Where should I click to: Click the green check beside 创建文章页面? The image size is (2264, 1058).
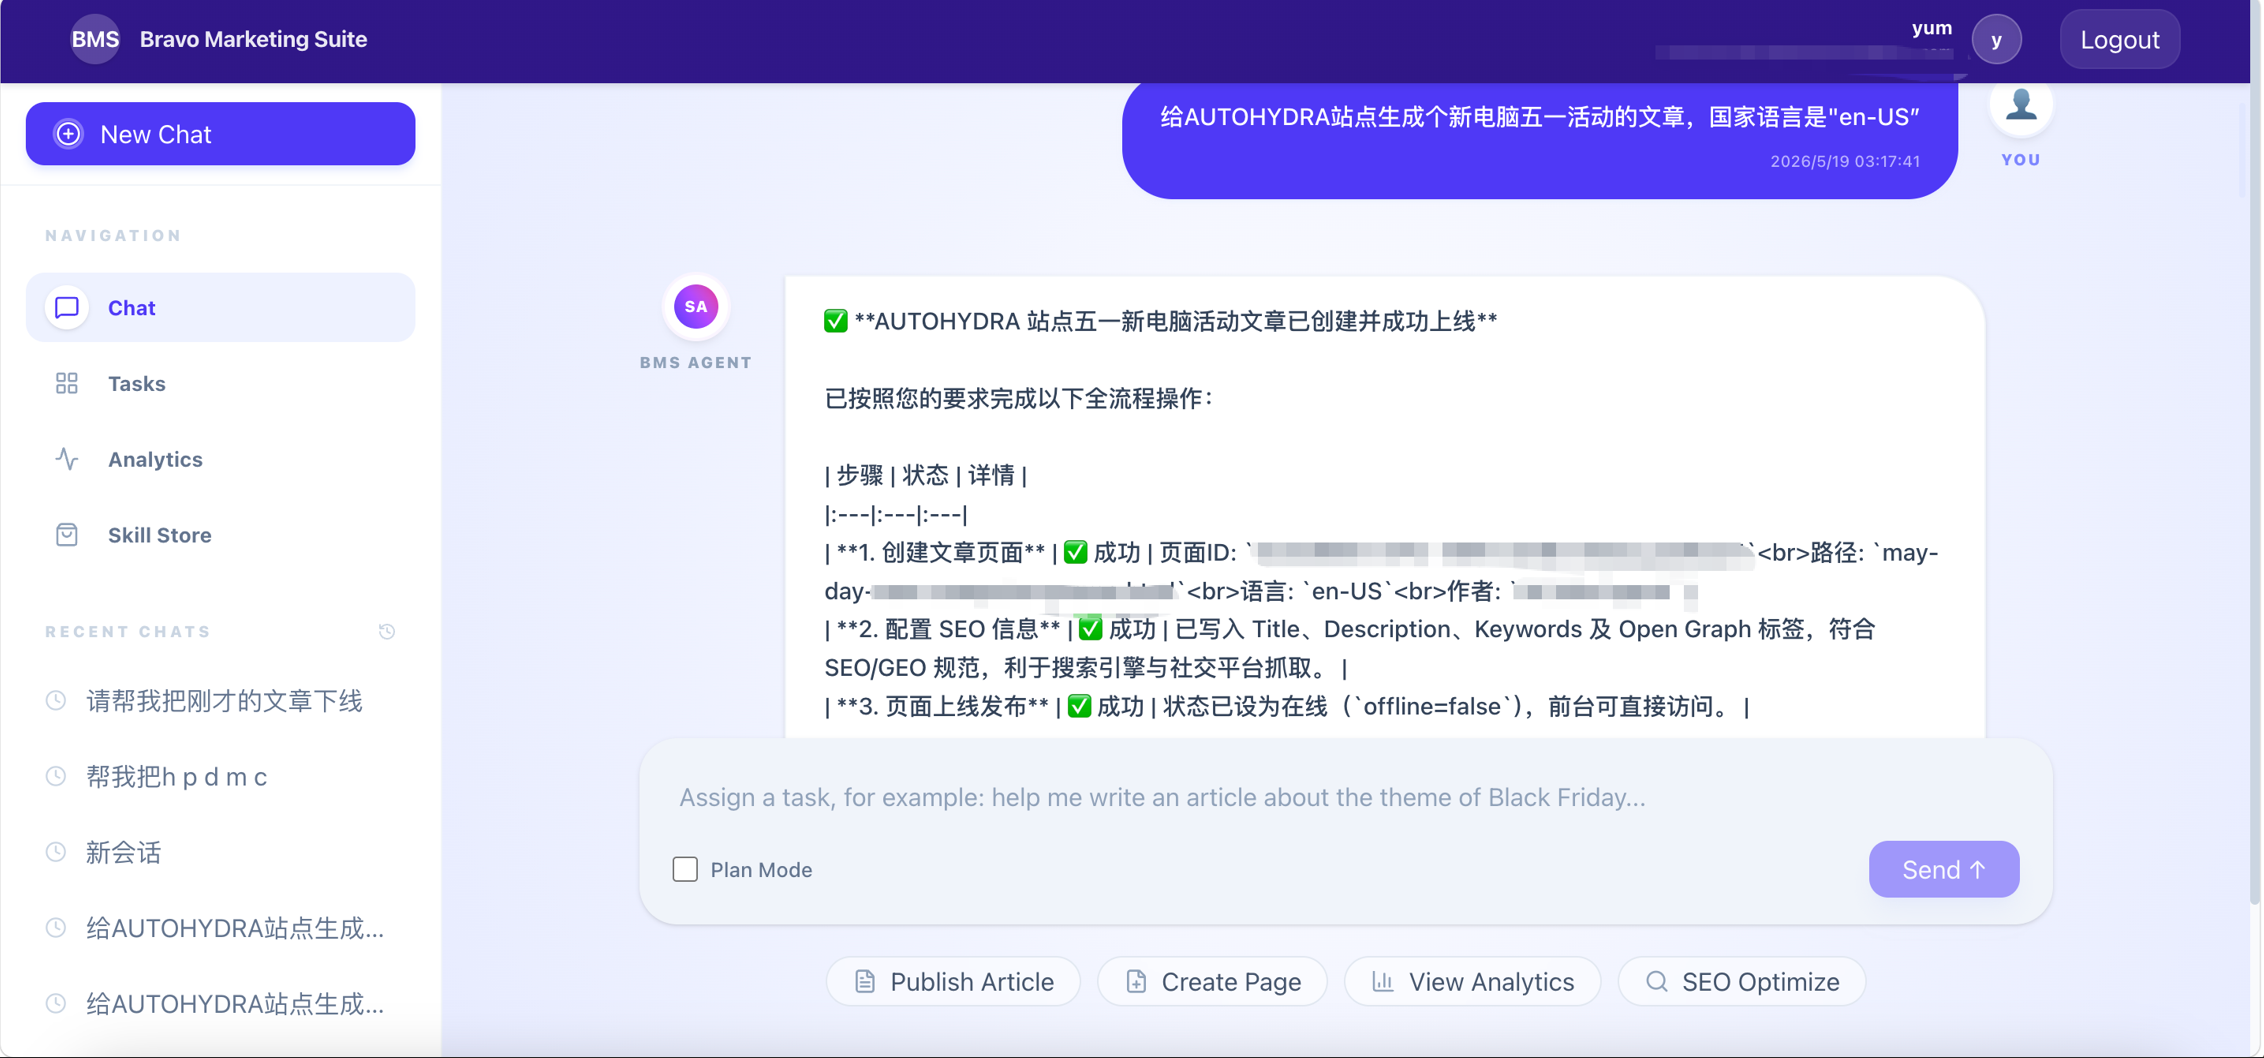click(x=1075, y=552)
